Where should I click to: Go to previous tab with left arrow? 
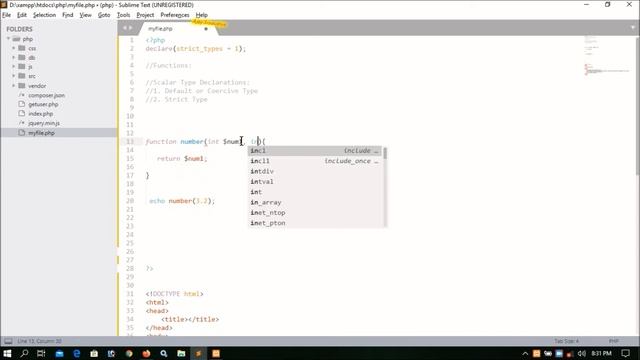pyautogui.click(x=124, y=28)
